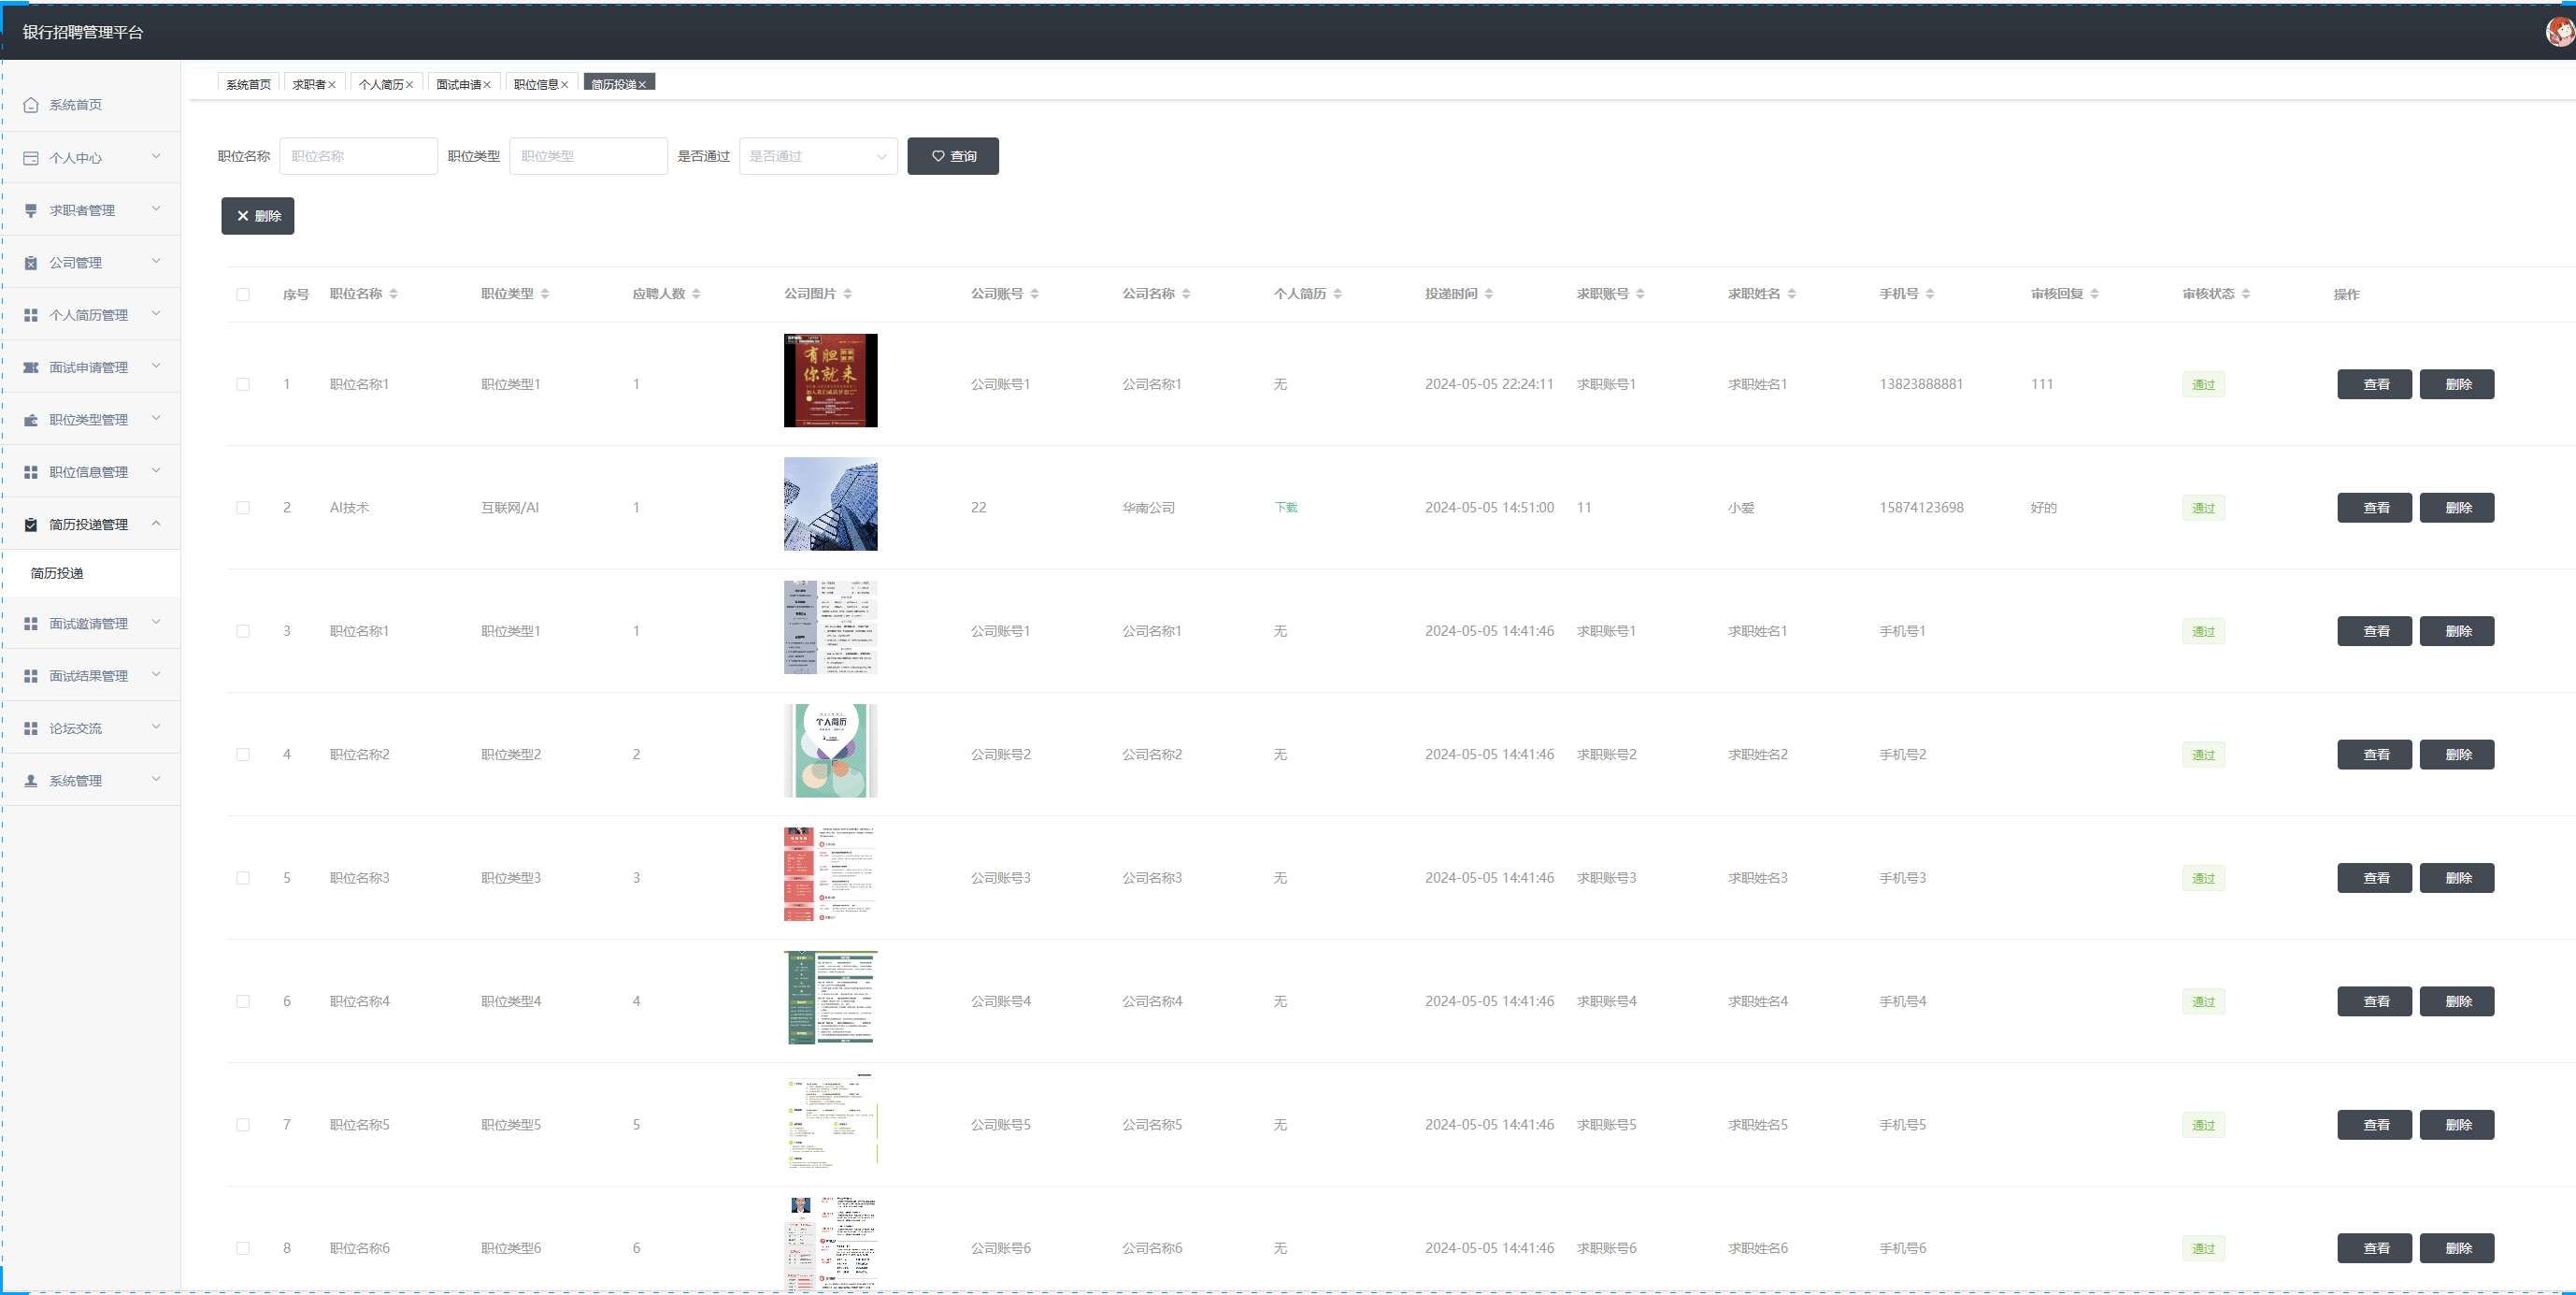Click the 论坛交流 grid icon
This screenshot has height=1295, width=2576.
pyautogui.click(x=31, y=728)
